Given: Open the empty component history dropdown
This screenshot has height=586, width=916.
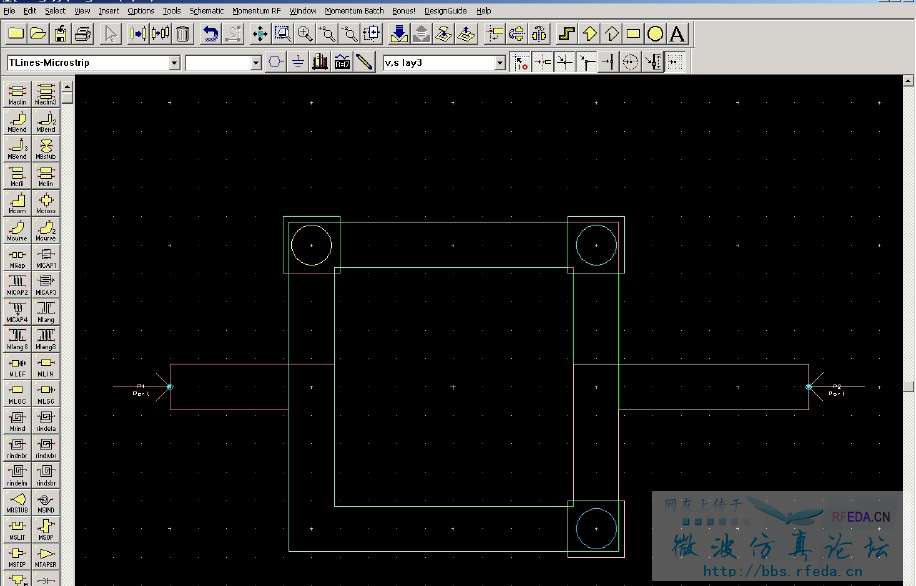Looking at the screenshot, I should 255,63.
